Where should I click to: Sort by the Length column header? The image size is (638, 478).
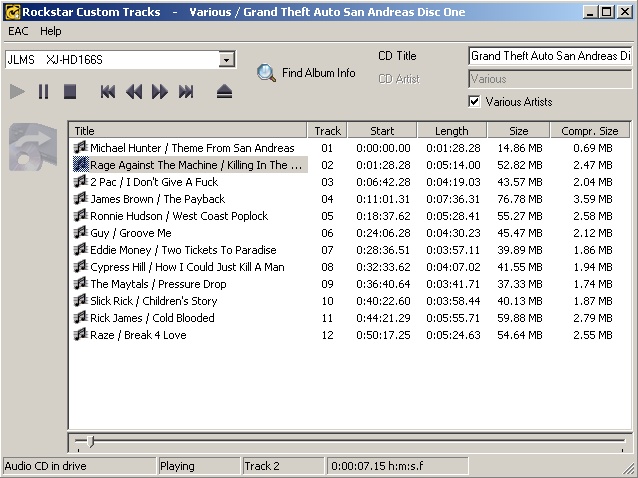(x=452, y=131)
